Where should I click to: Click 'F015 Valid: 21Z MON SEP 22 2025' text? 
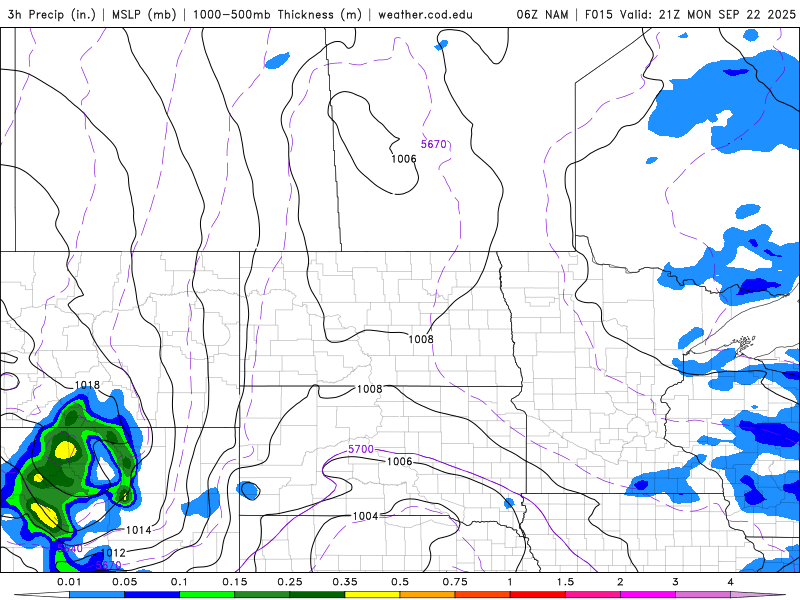pyautogui.click(x=690, y=14)
